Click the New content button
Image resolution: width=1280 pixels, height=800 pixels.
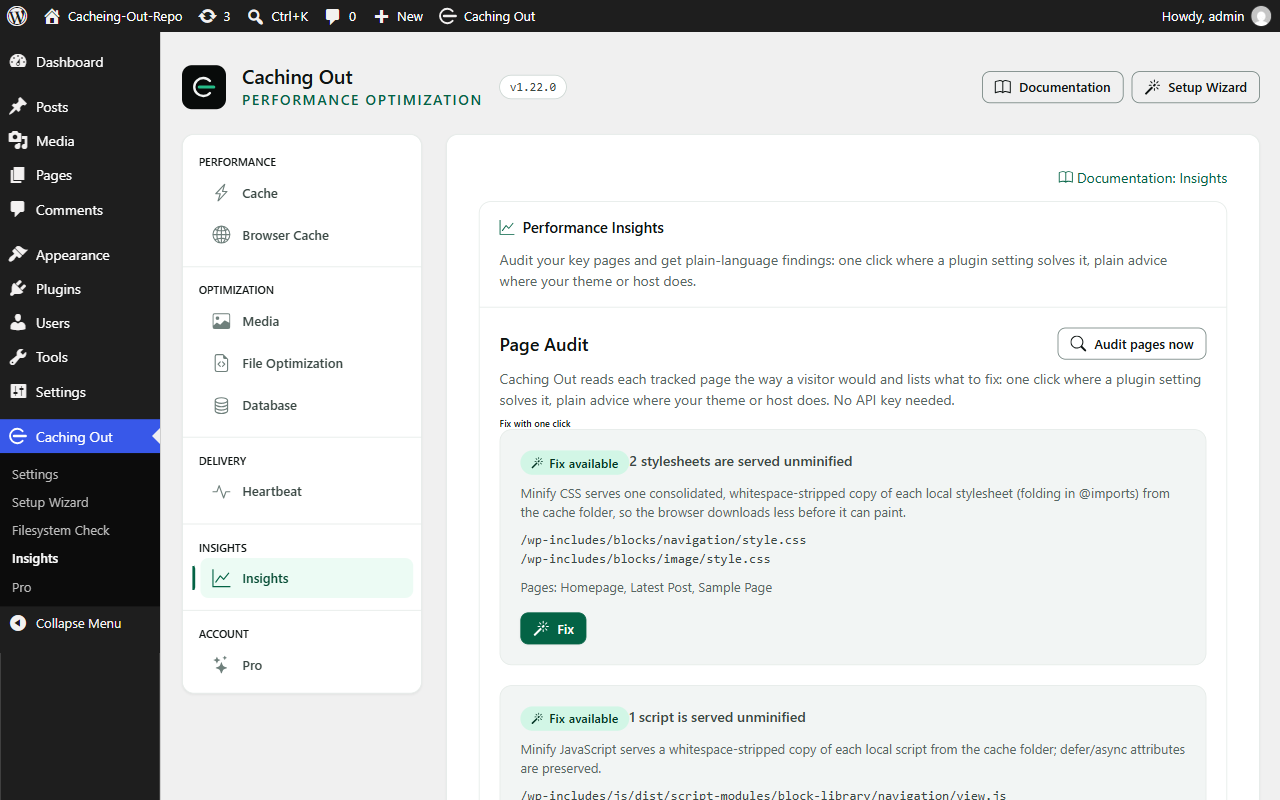(x=398, y=16)
